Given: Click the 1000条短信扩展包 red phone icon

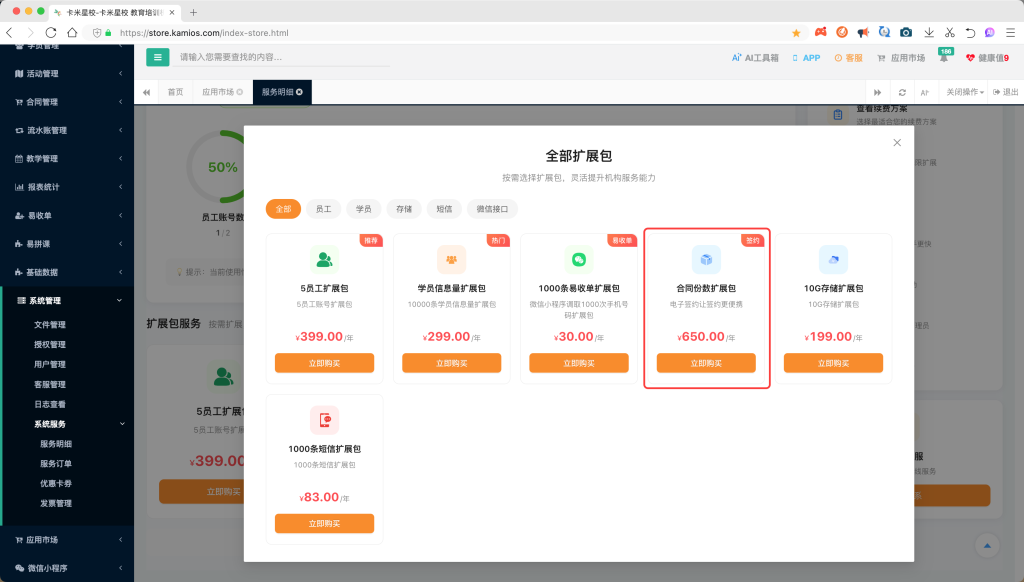Looking at the screenshot, I should pos(325,421).
